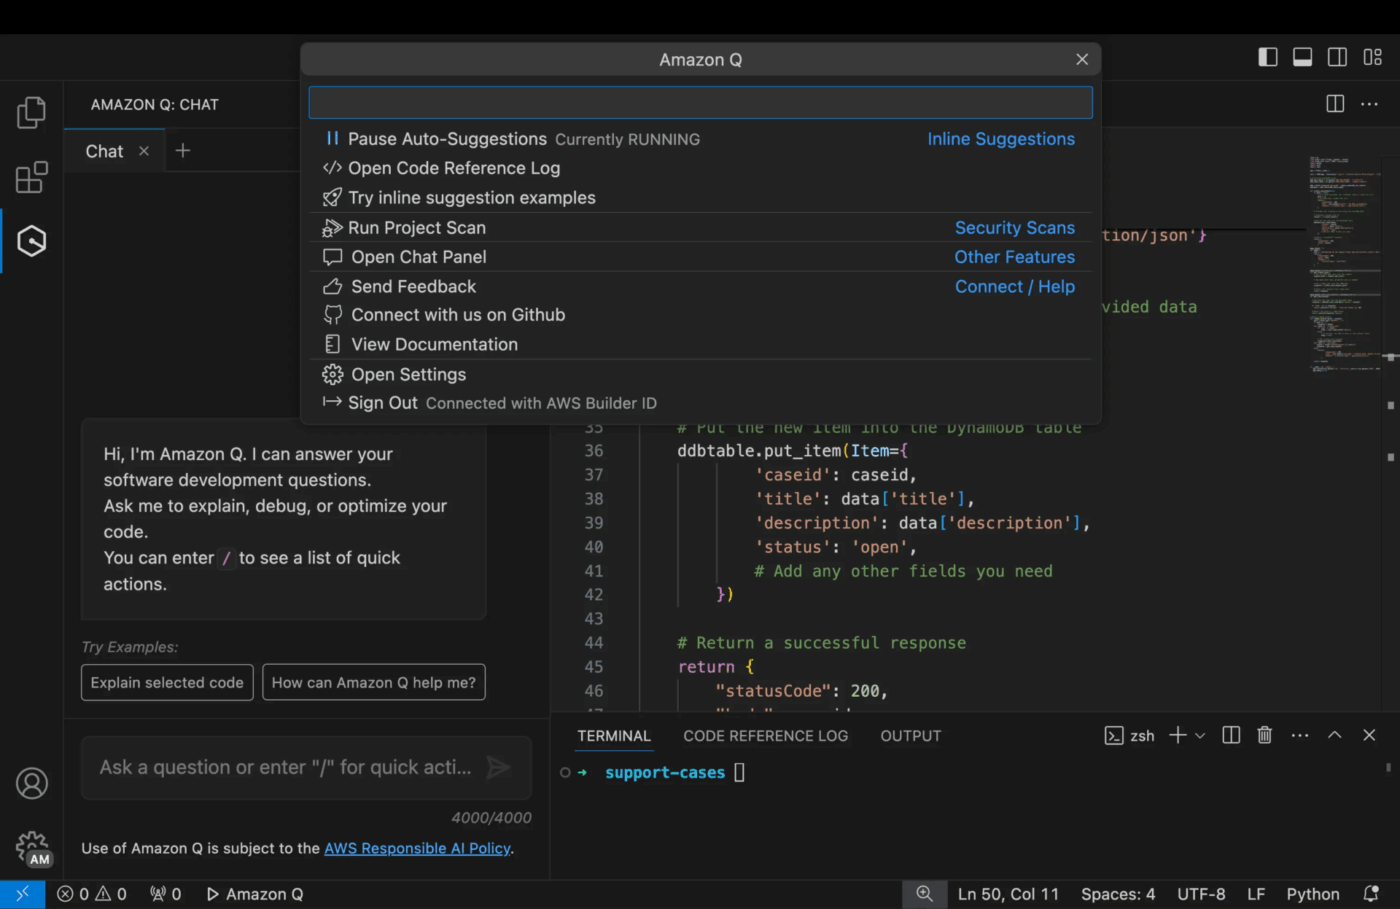Send the chat message with arrow icon
The height and width of the screenshot is (909, 1400).
[498, 768]
